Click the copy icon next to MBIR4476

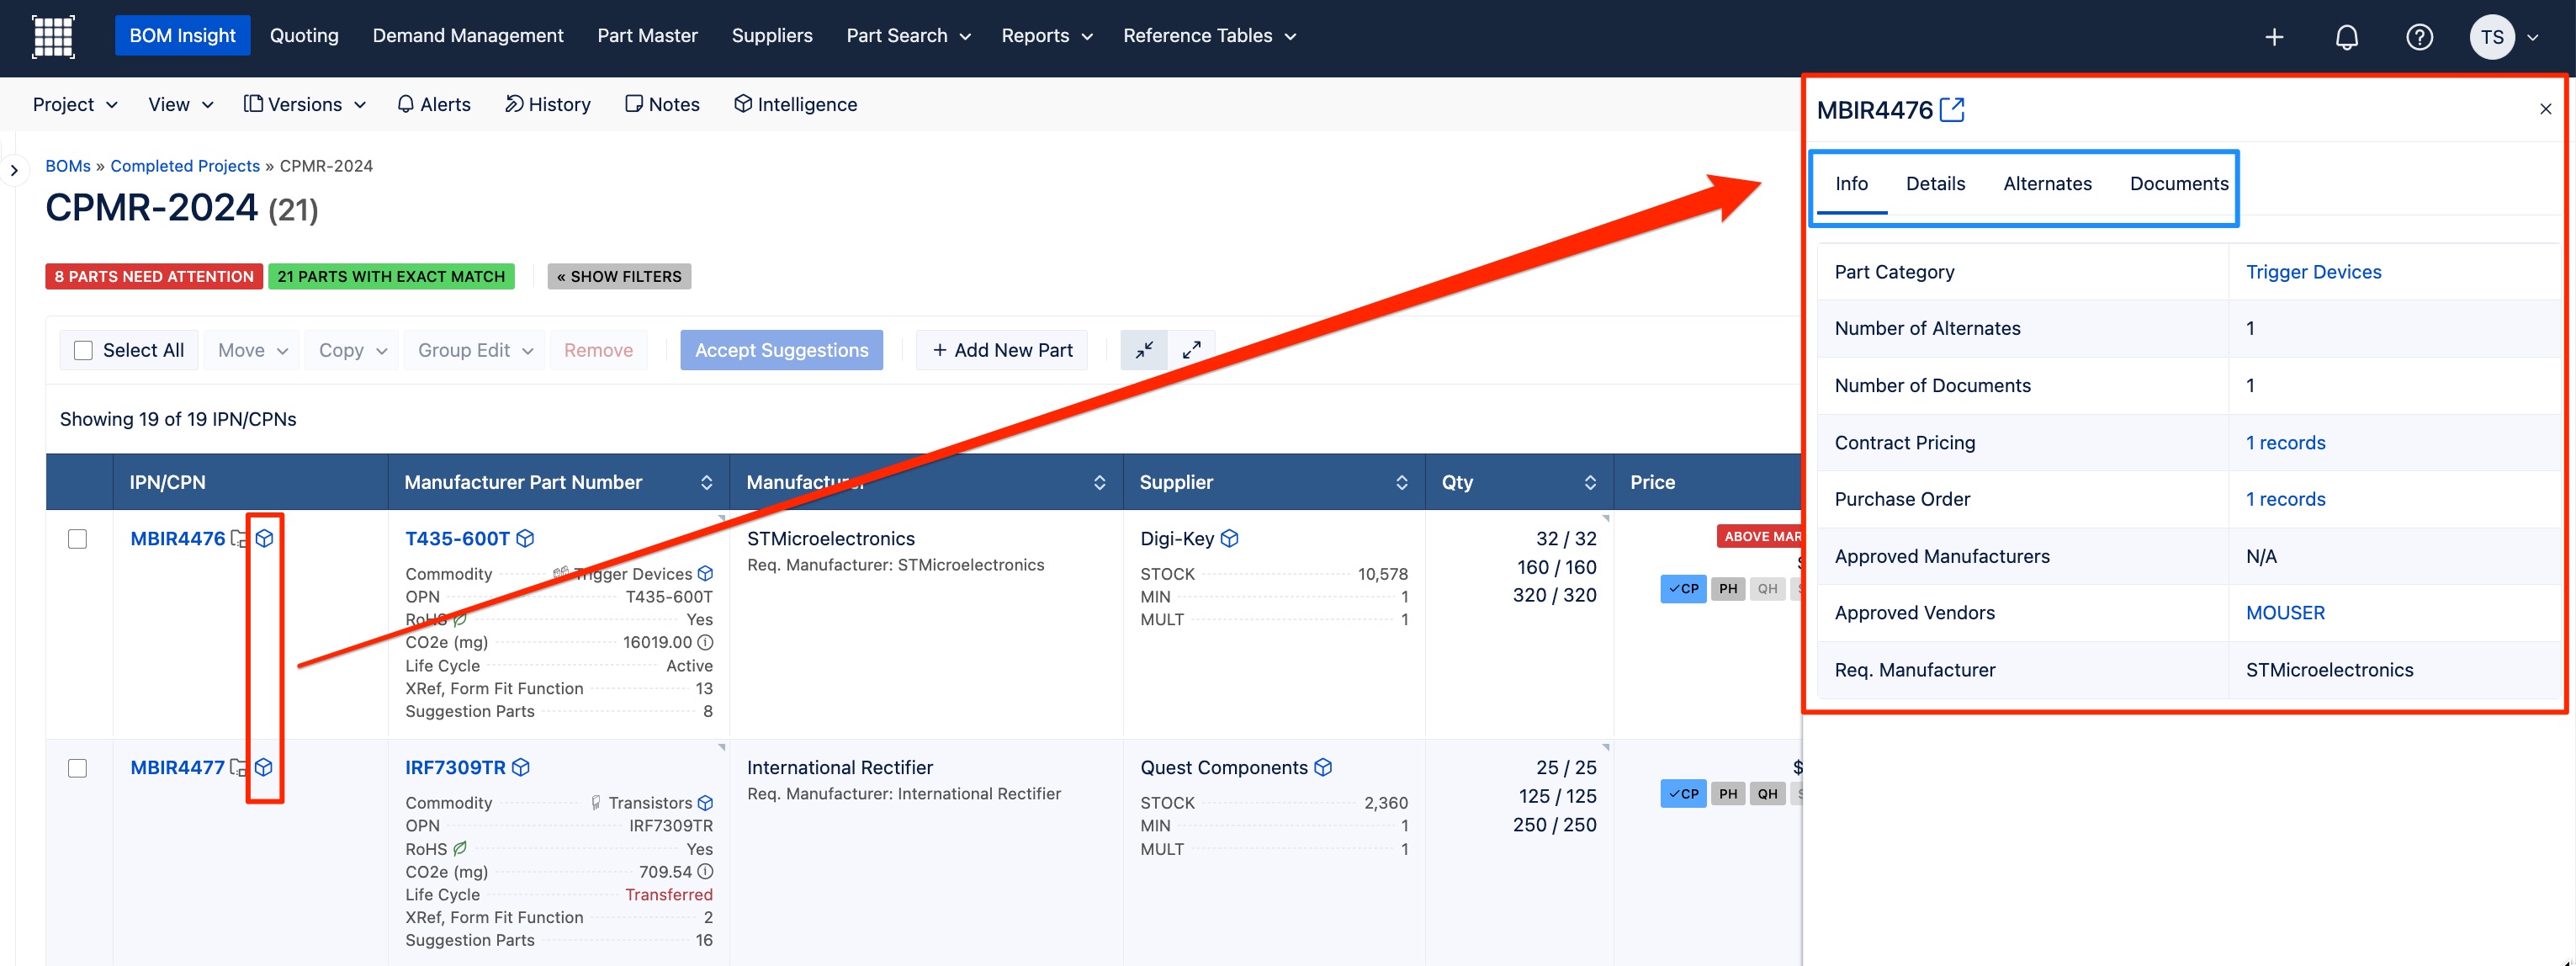239,538
